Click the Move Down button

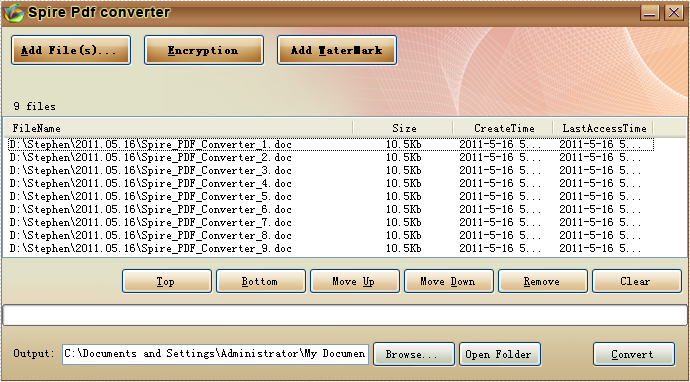(449, 281)
